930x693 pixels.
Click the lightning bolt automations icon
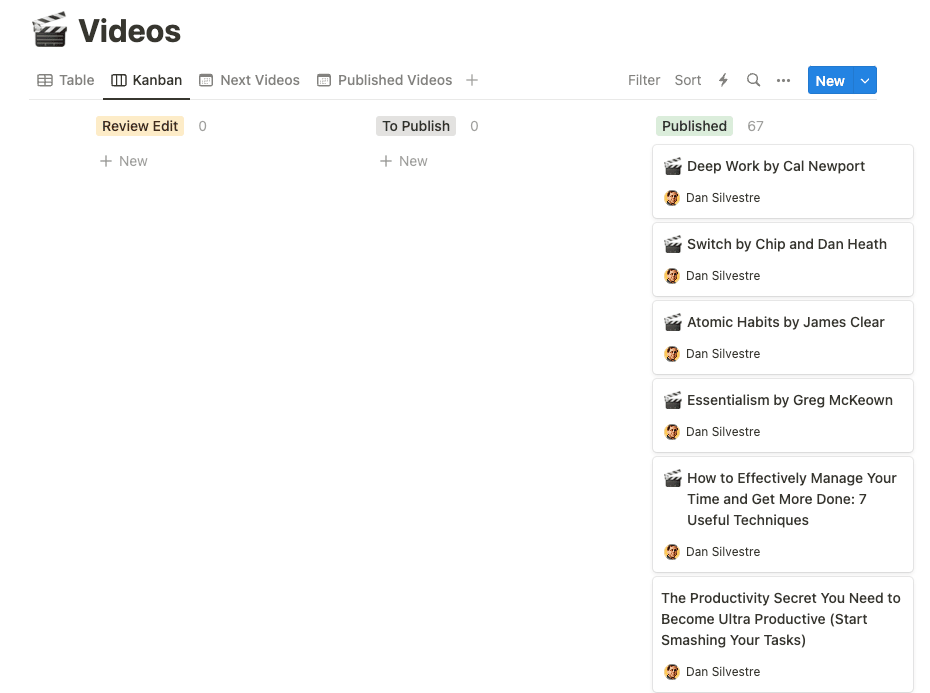[723, 80]
